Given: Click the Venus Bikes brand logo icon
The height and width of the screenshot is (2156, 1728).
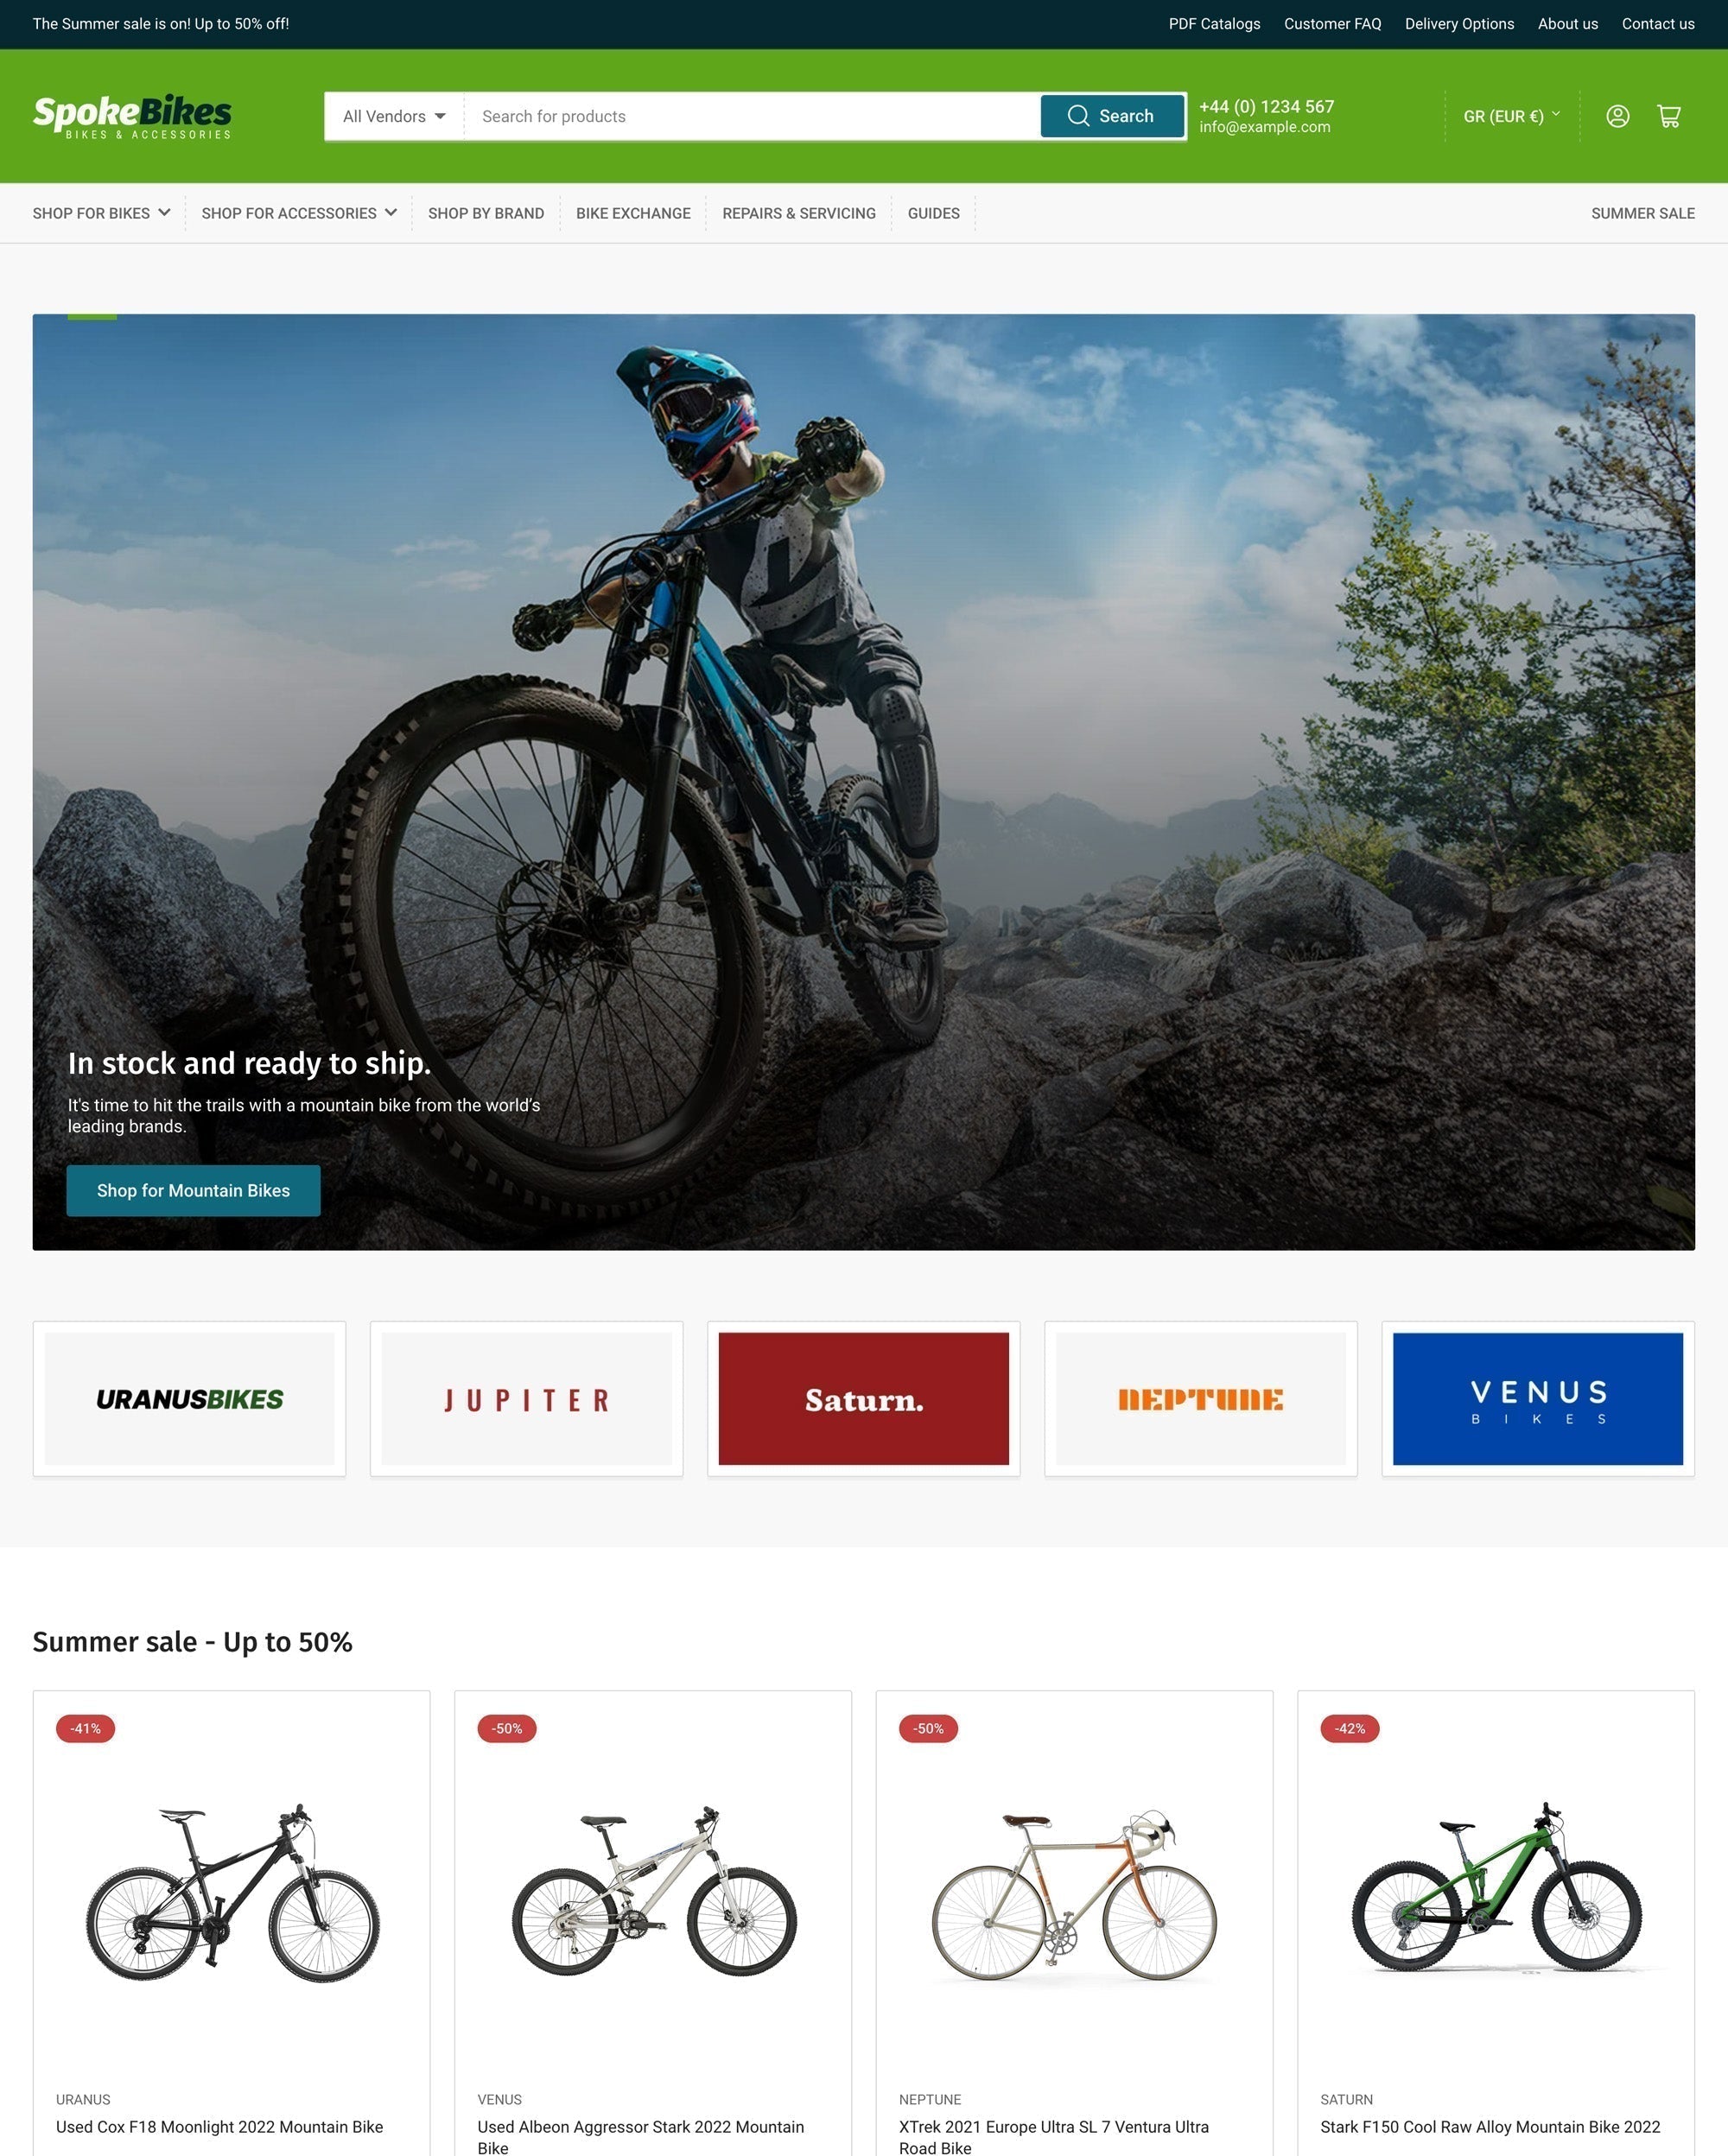Looking at the screenshot, I should (1536, 1396).
